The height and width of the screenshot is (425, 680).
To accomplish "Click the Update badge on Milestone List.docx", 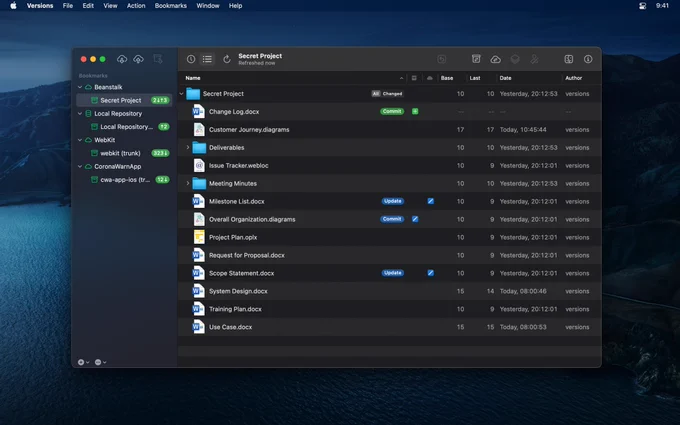I will [392, 201].
